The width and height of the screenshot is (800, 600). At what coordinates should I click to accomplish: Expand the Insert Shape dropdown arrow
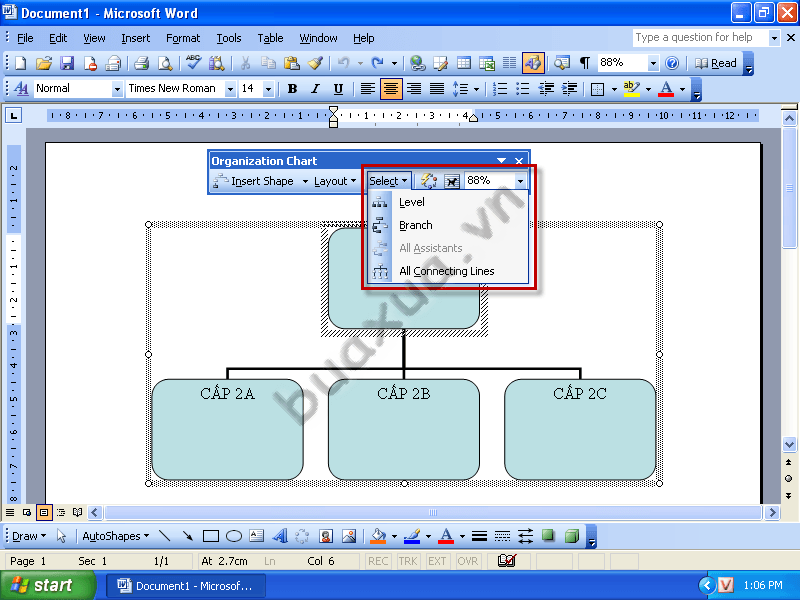click(305, 181)
